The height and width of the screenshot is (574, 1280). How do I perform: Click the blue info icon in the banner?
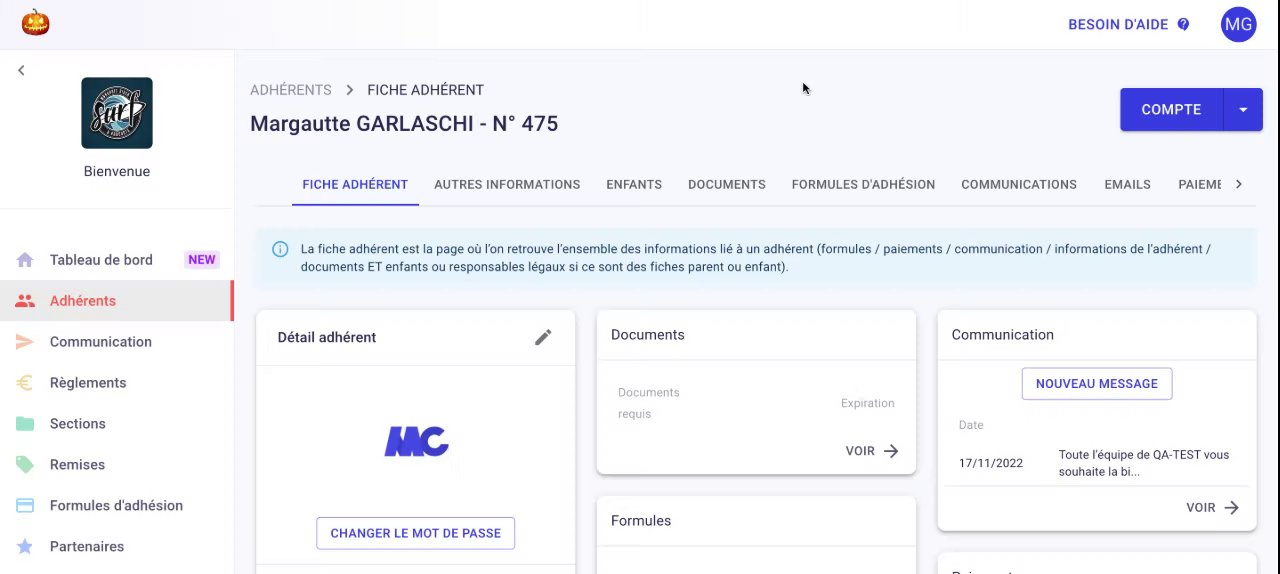tap(281, 249)
